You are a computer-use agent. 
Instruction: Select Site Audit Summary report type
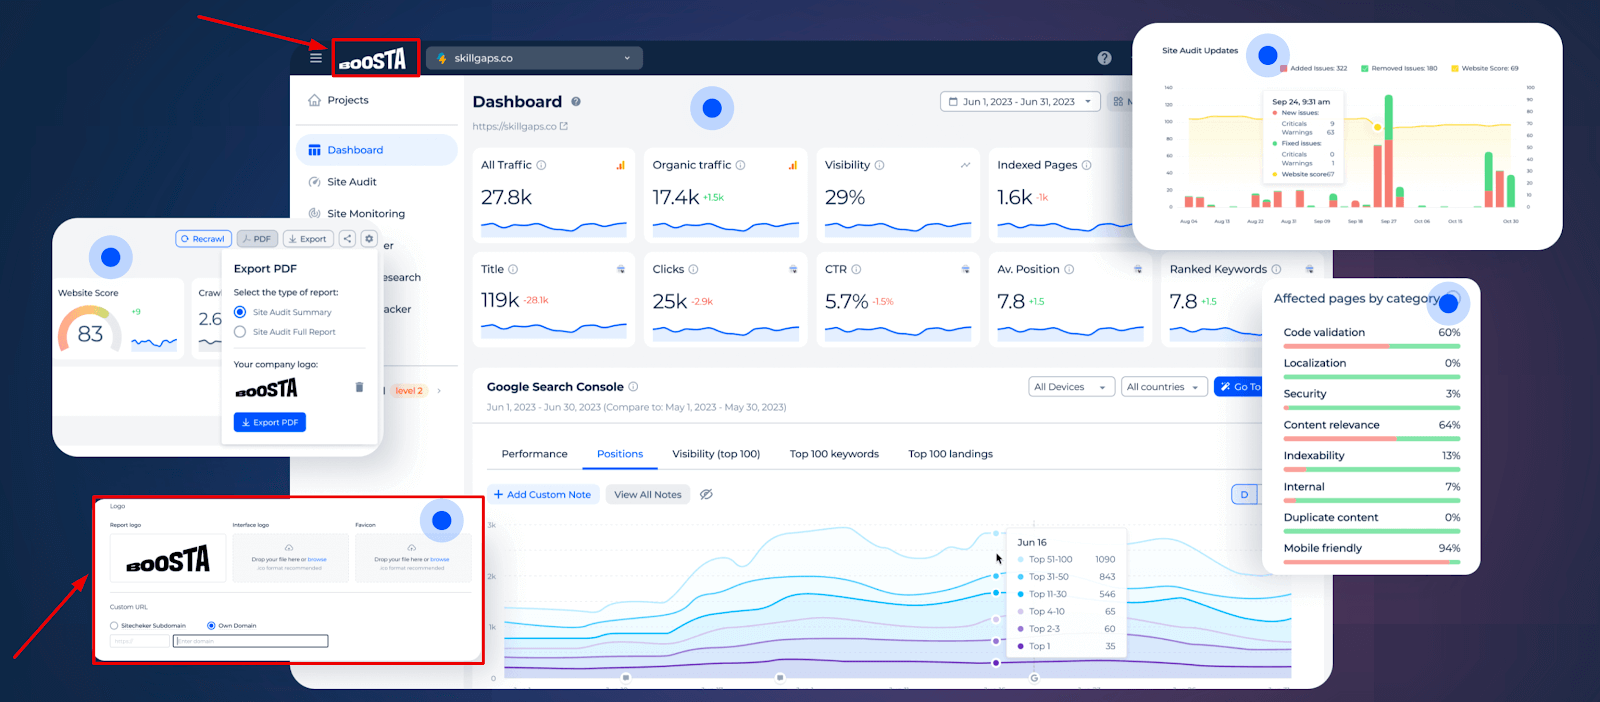(x=240, y=312)
